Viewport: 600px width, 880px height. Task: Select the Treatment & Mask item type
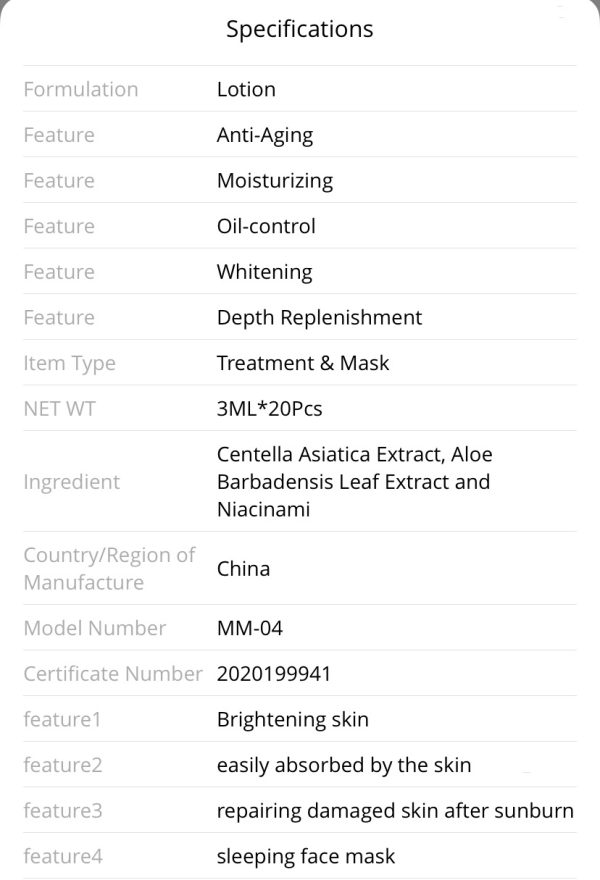(x=303, y=363)
